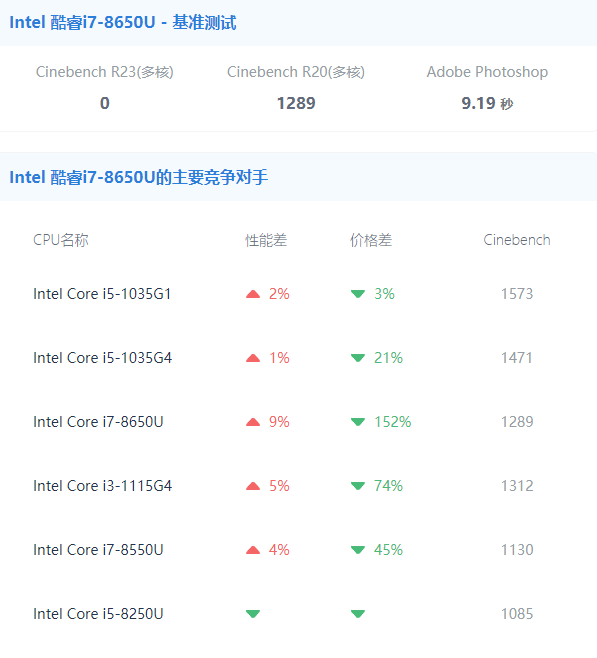597x658 pixels.
Task: Click green down arrow beside 74%
Action: pos(358,486)
